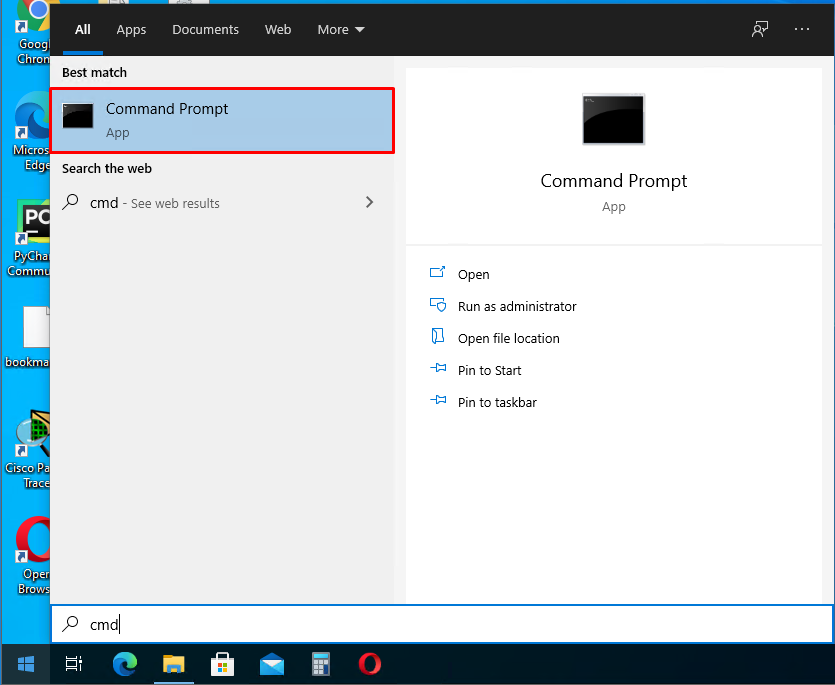Open Microsoft Store from the taskbar
This screenshot has width=835, height=685.
click(223, 664)
